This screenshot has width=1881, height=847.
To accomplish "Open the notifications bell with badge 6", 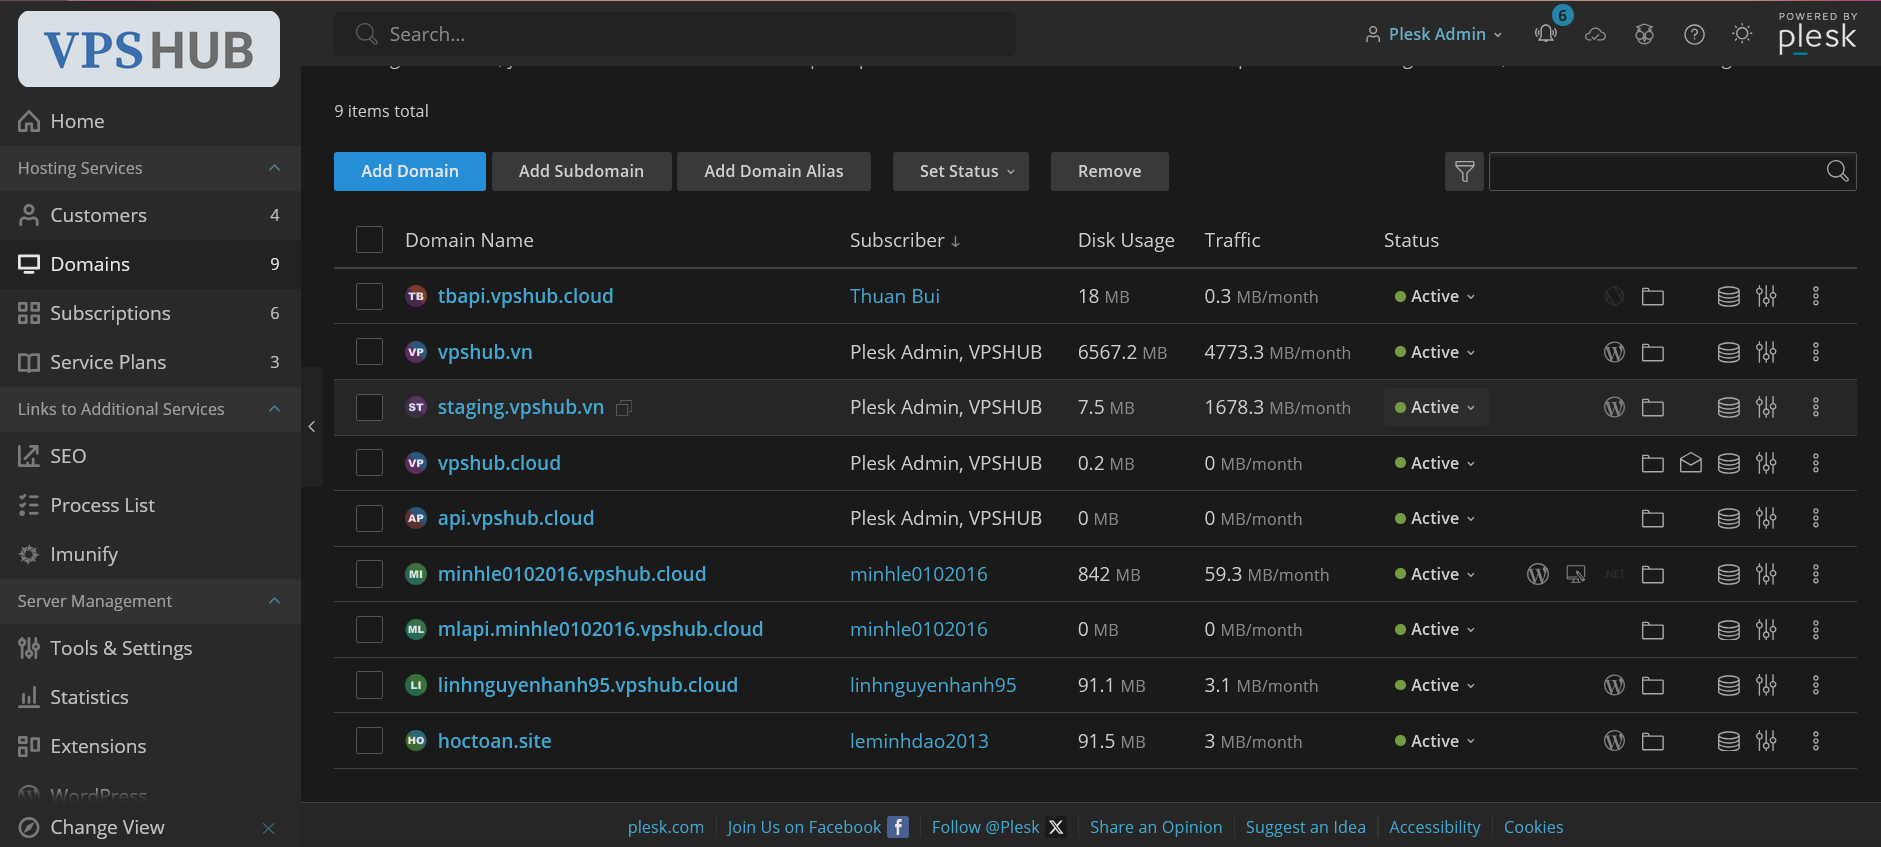I will (x=1546, y=34).
